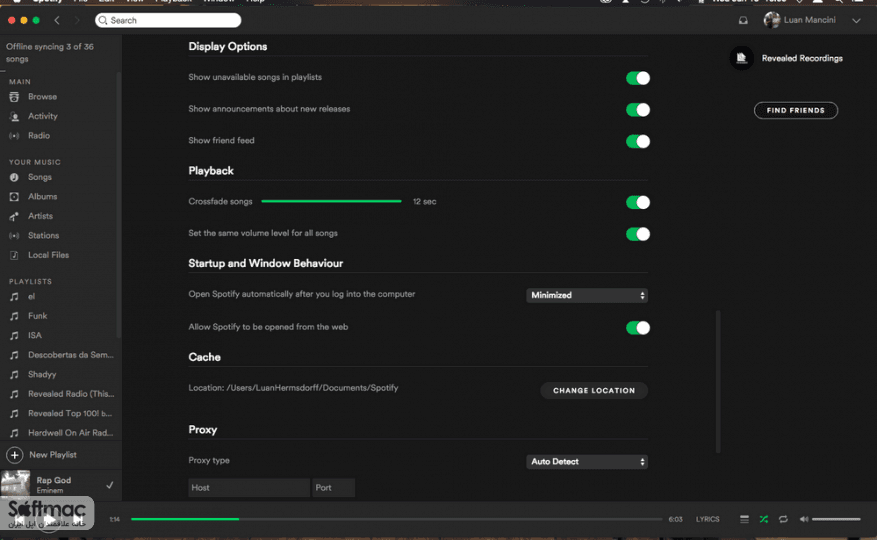Click the settings page scrollbar
This screenshot has width=877, height=540.
point(718,382)
